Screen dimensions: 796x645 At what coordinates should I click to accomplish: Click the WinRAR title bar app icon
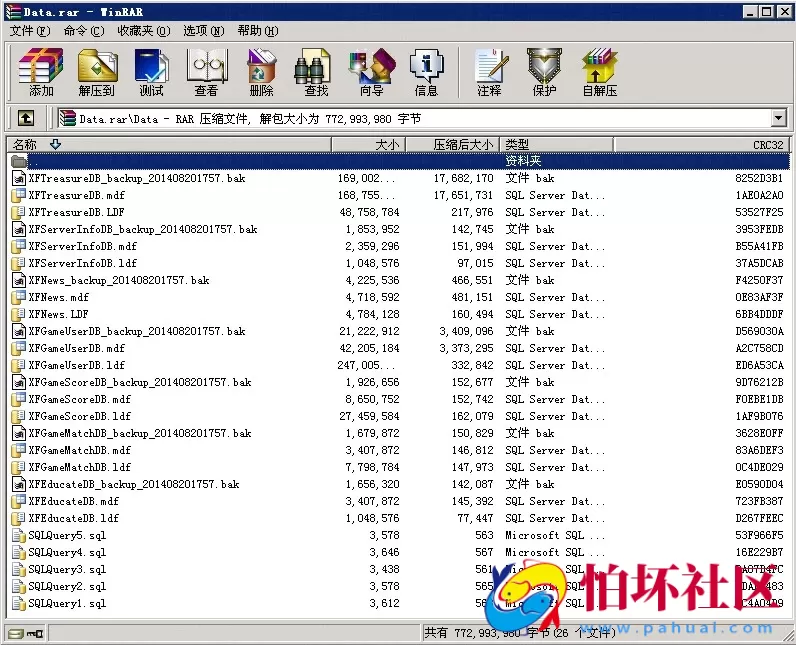point(13,12)
